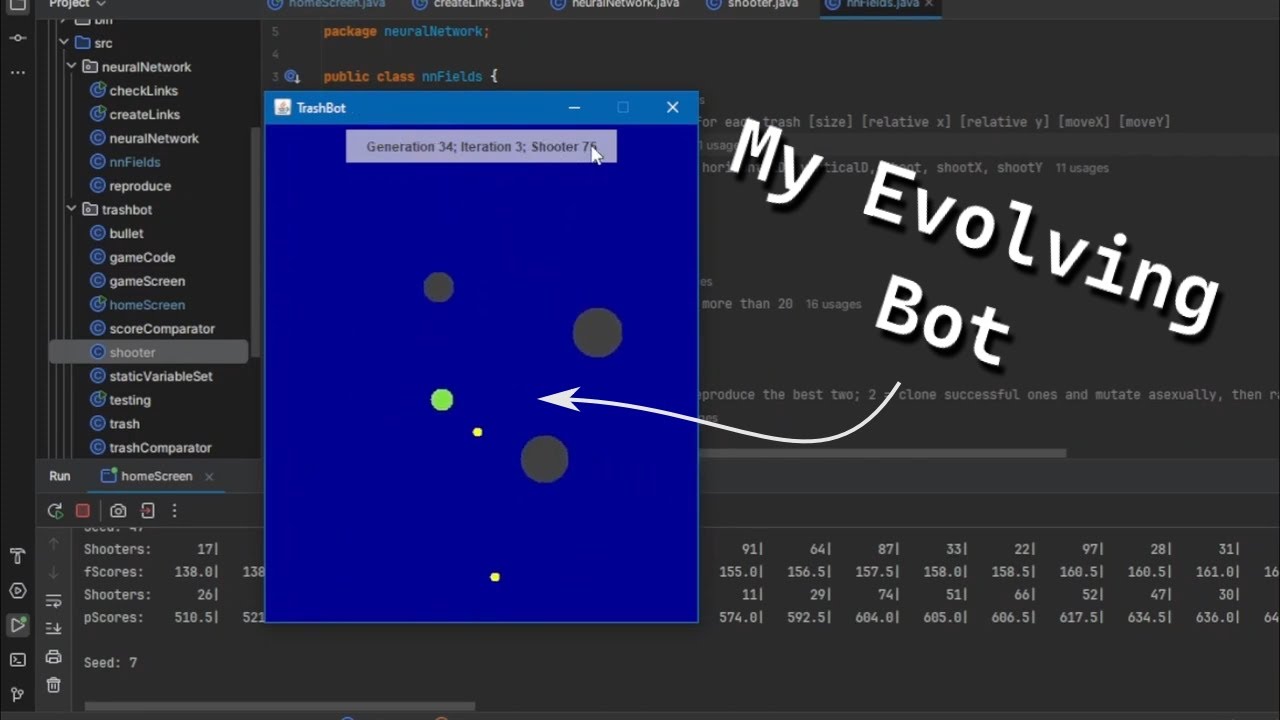Viewport: 1280px width, 720px height.
Task: Stop the running program with the red square
Action: pos(83,511)
